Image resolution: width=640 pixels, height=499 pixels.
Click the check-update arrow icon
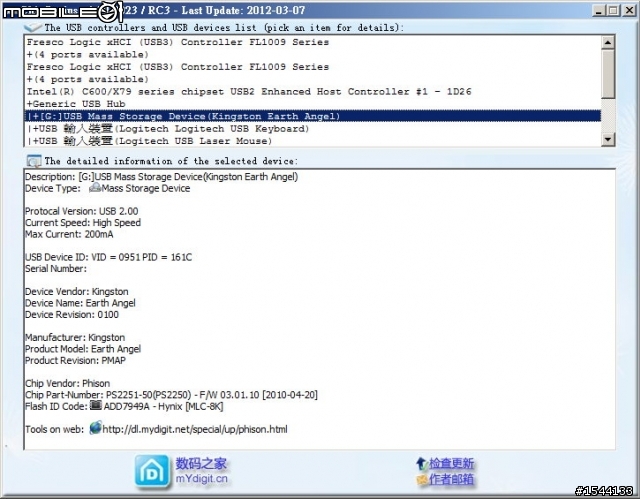pos(421,464)
